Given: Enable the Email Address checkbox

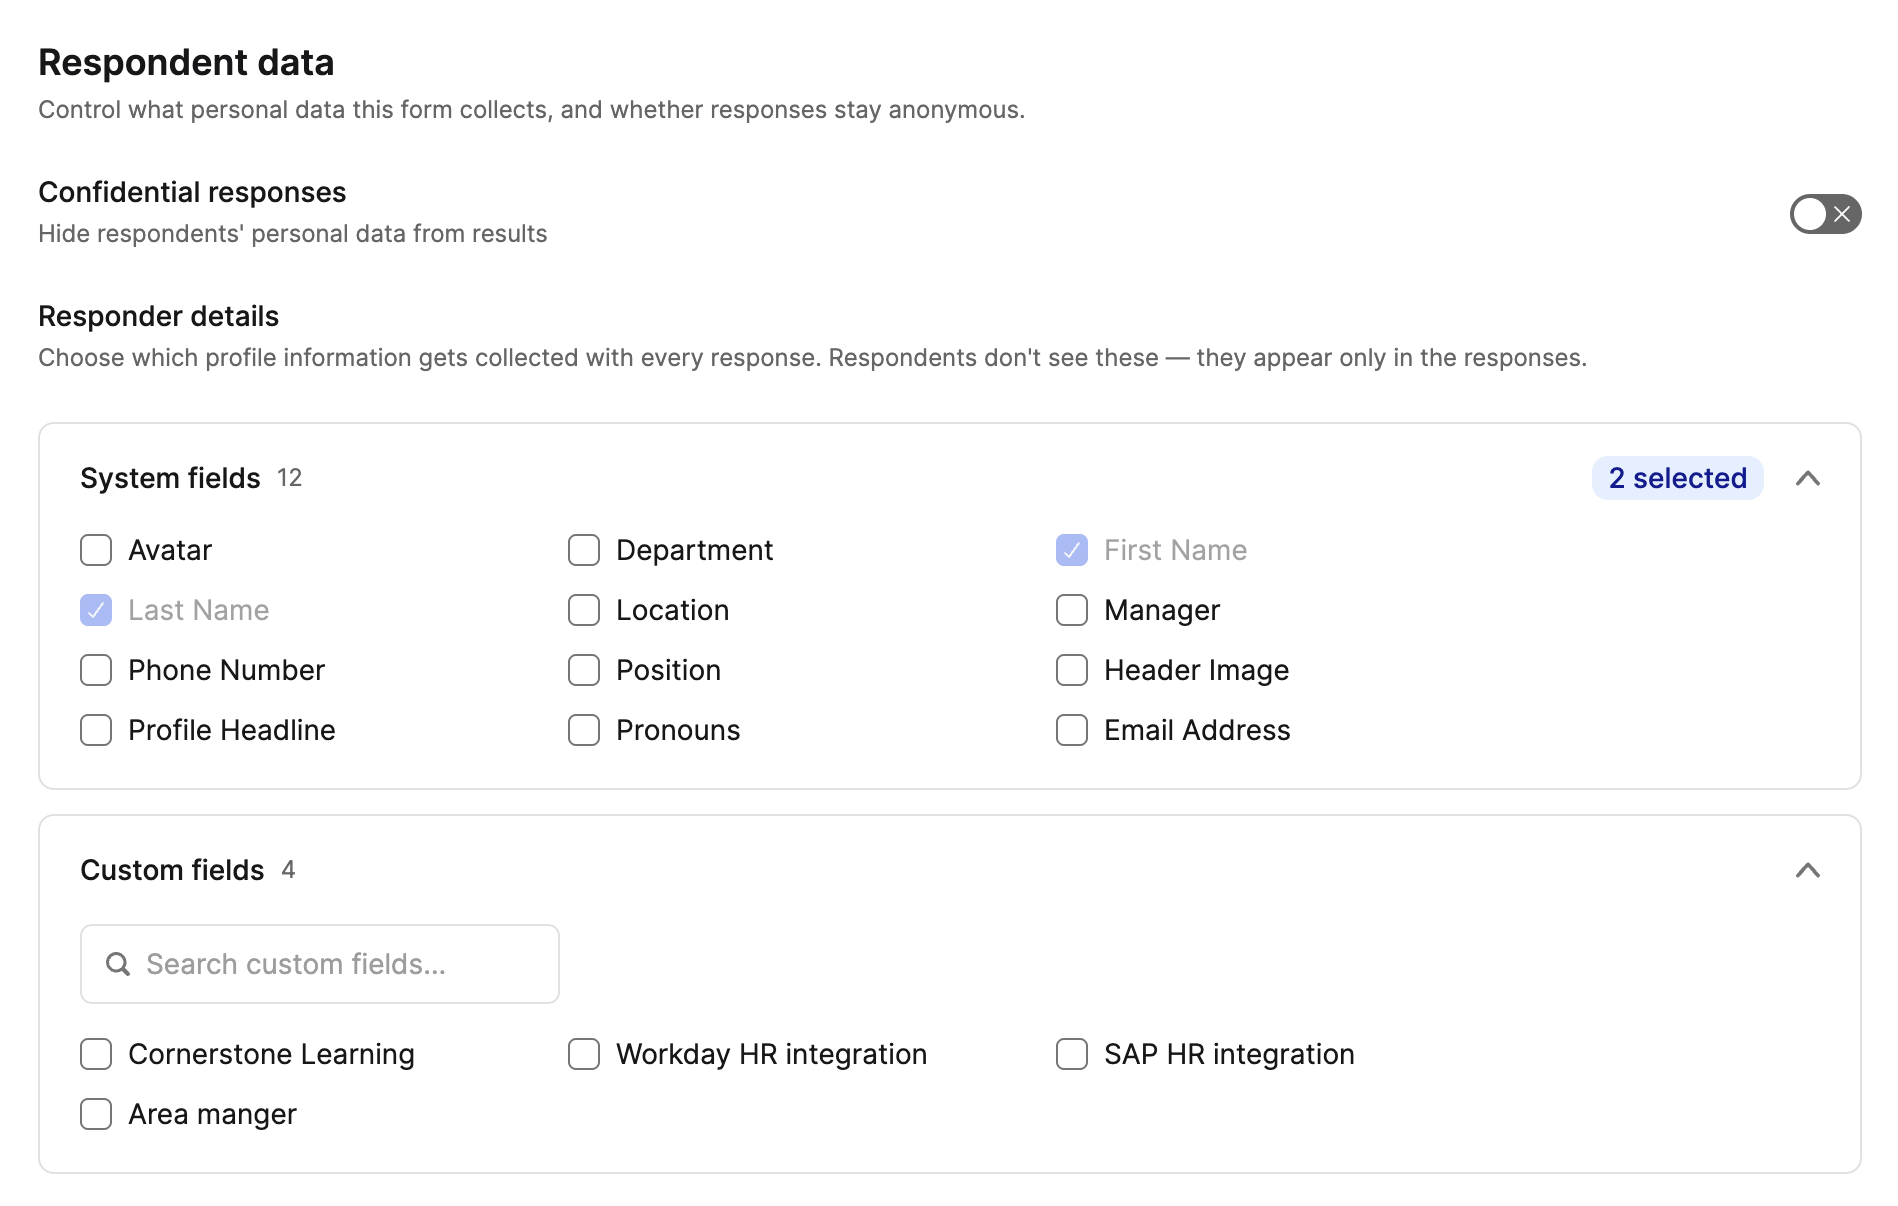Looking at the screenshot, I should click(x=1072, y=730).
